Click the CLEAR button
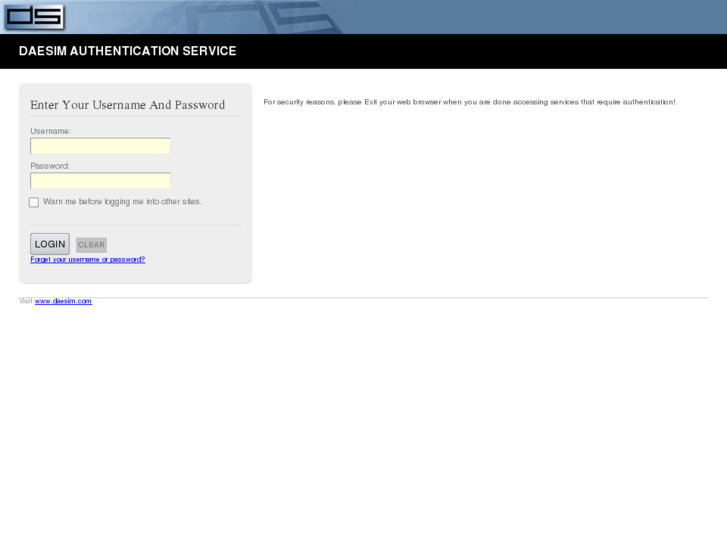 tap(91, 245)
